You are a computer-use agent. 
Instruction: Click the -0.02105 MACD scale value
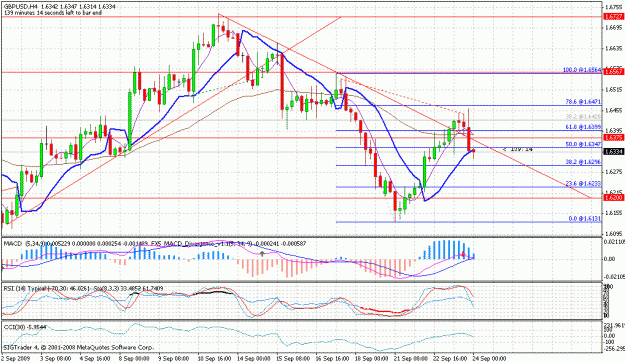click(x=614, y=277)
